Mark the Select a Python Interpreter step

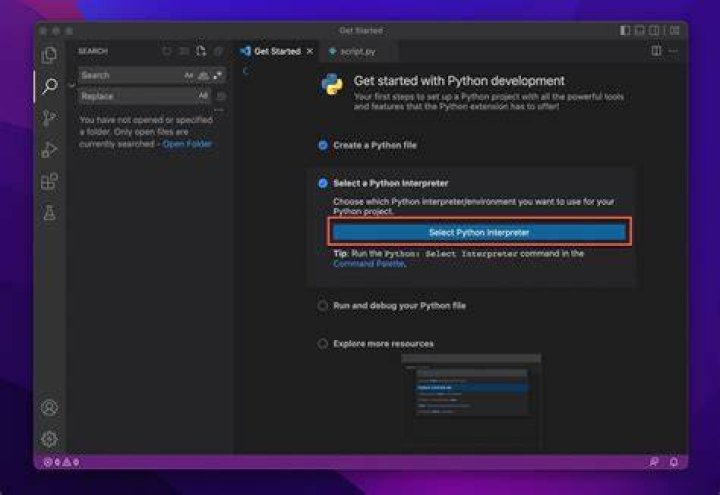point(323,183)
